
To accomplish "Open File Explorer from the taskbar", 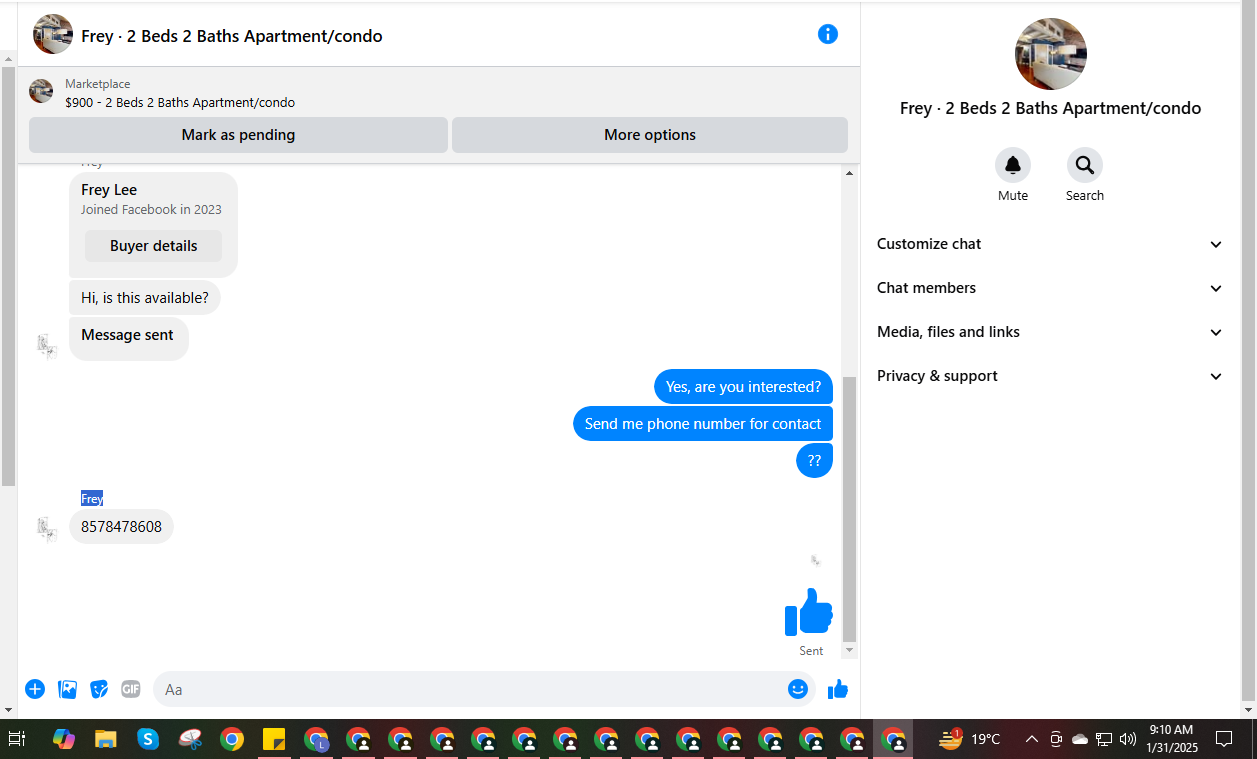I will pos(106,739).
